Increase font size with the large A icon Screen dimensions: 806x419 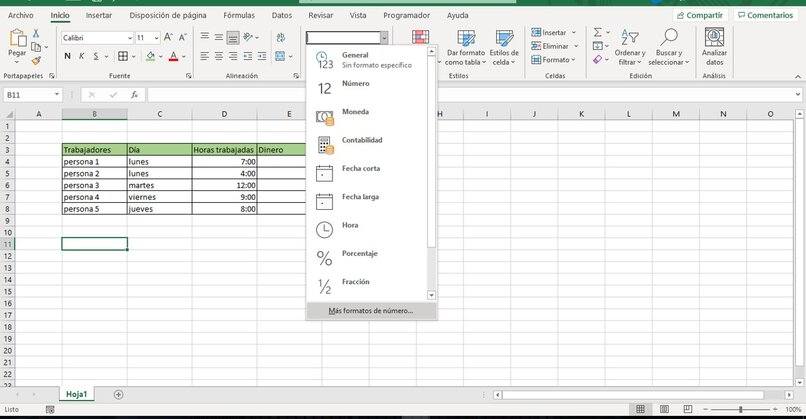(168, 37)
